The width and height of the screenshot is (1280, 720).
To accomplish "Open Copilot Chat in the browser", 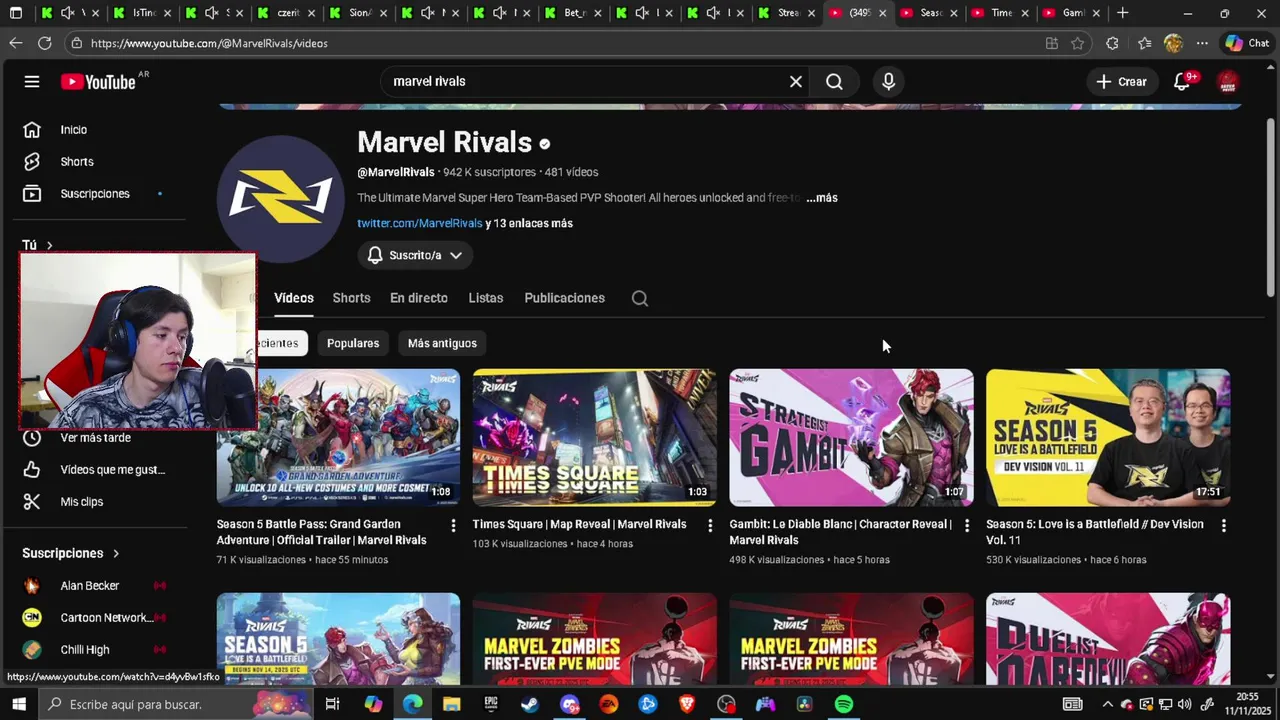I will click(x=1247, y=43).
